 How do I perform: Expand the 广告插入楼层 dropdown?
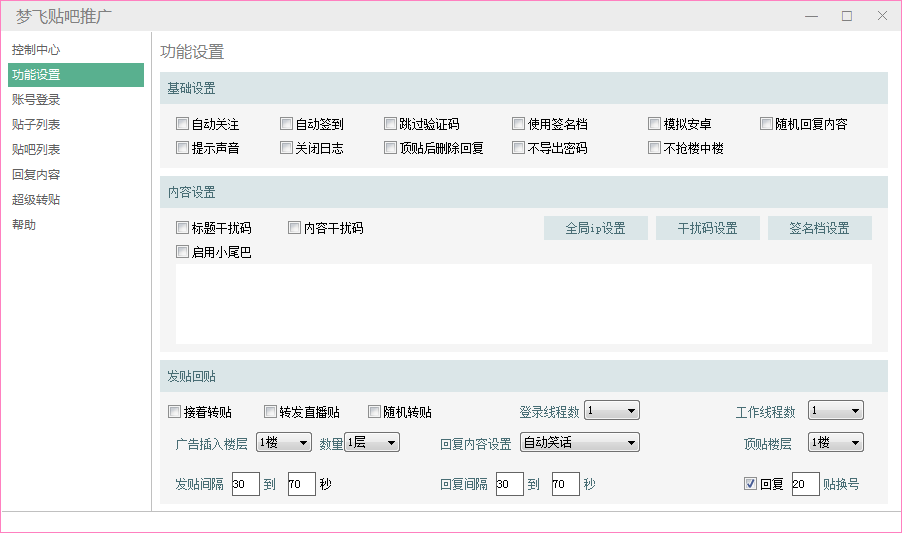(x=284, y=443)
